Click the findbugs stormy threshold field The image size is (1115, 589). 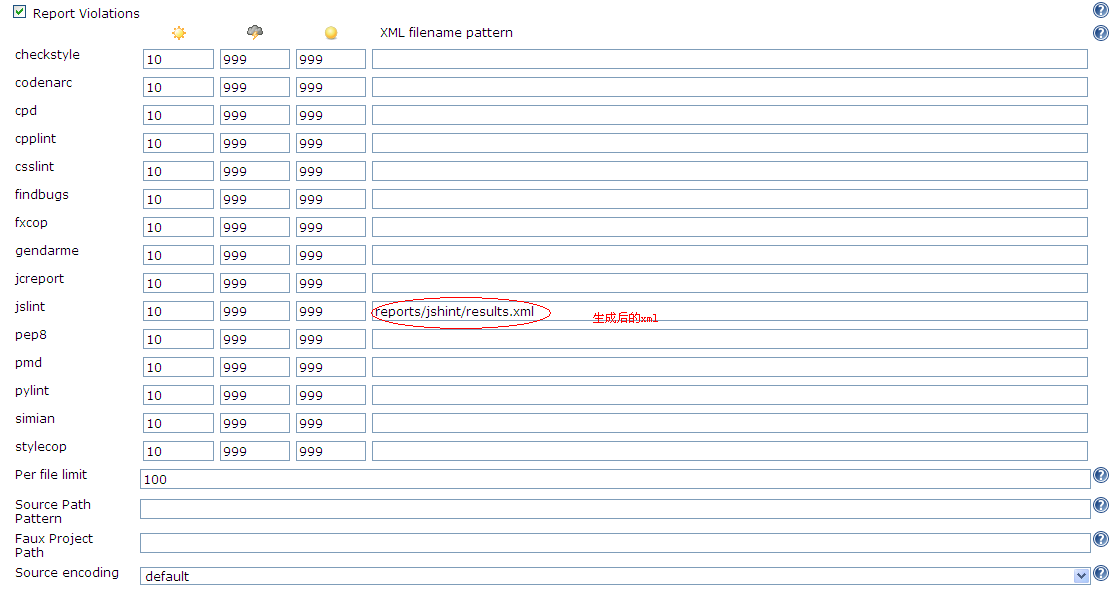(x=255, y=199)
